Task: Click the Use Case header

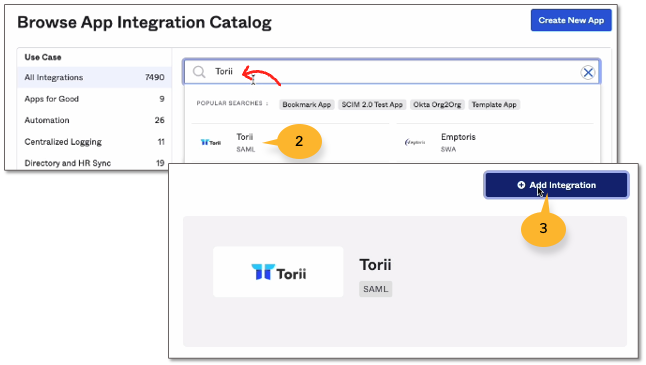Action: (x=43, y=57)
